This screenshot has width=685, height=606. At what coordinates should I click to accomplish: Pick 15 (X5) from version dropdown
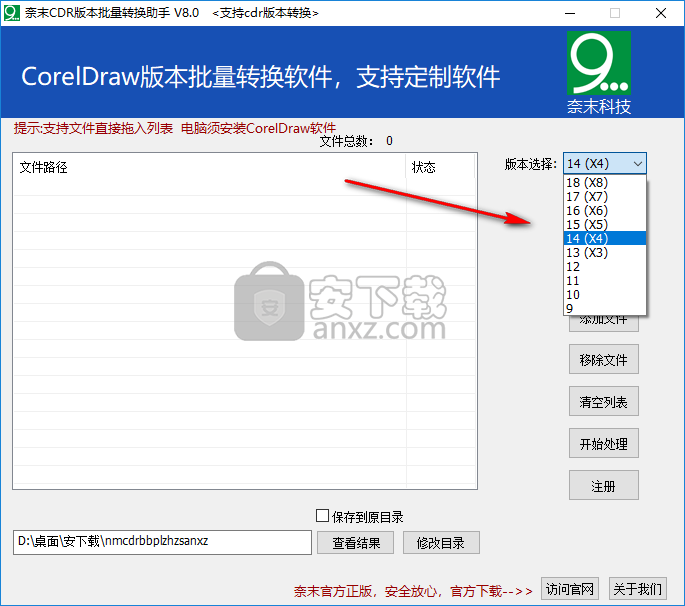click(x=586, y=225)
